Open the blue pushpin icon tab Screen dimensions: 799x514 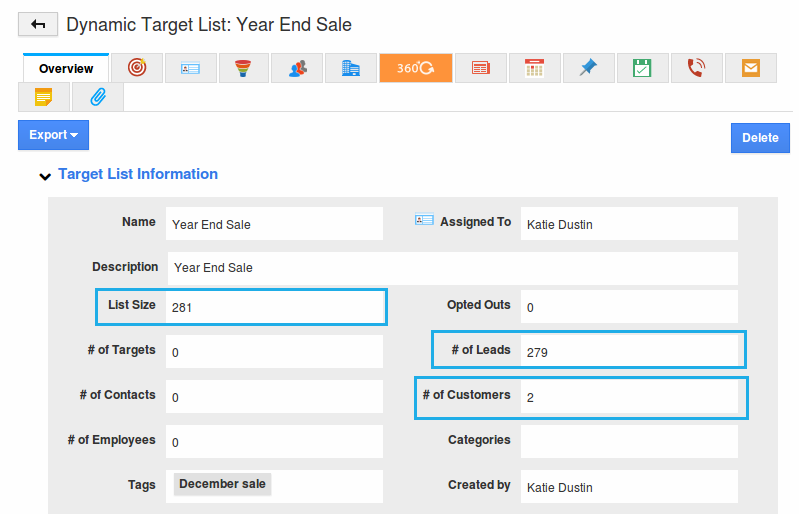(588, 68)
